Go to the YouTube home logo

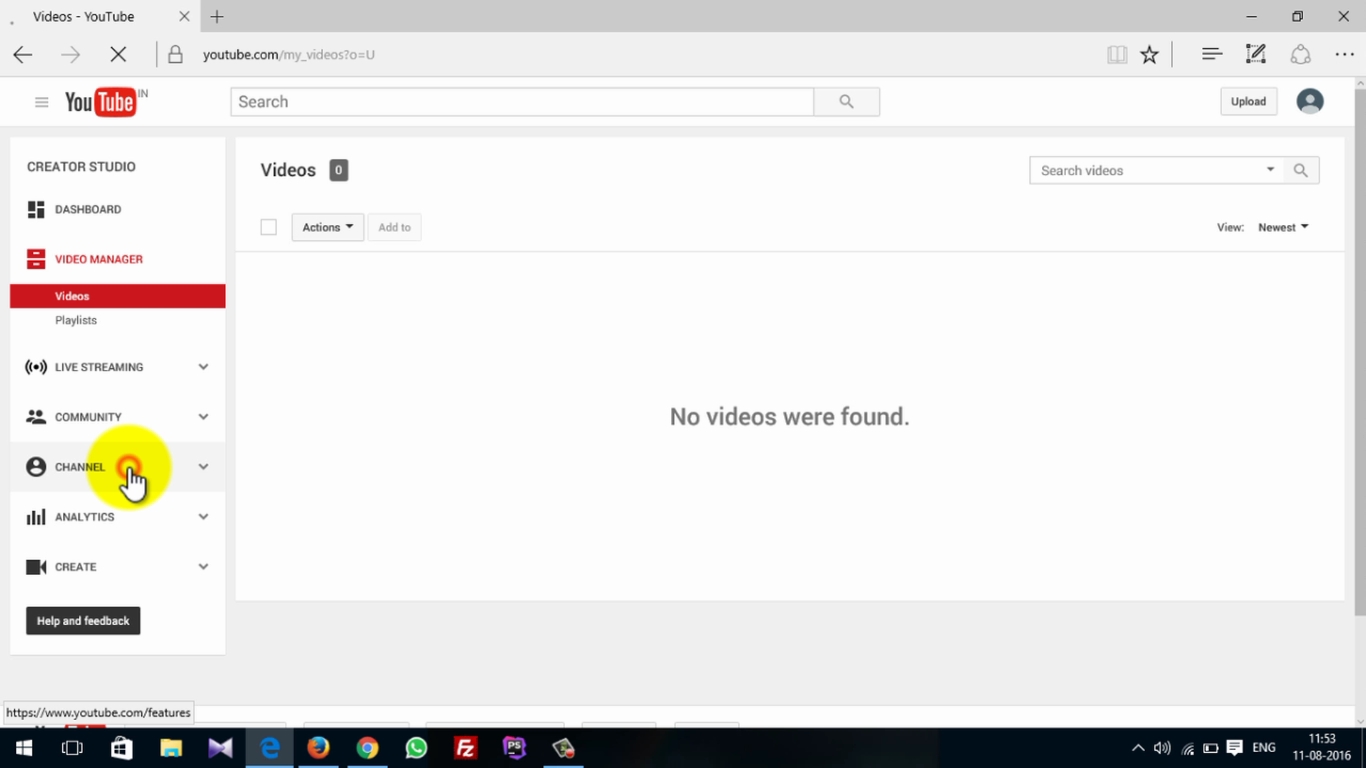pos(100,102)
